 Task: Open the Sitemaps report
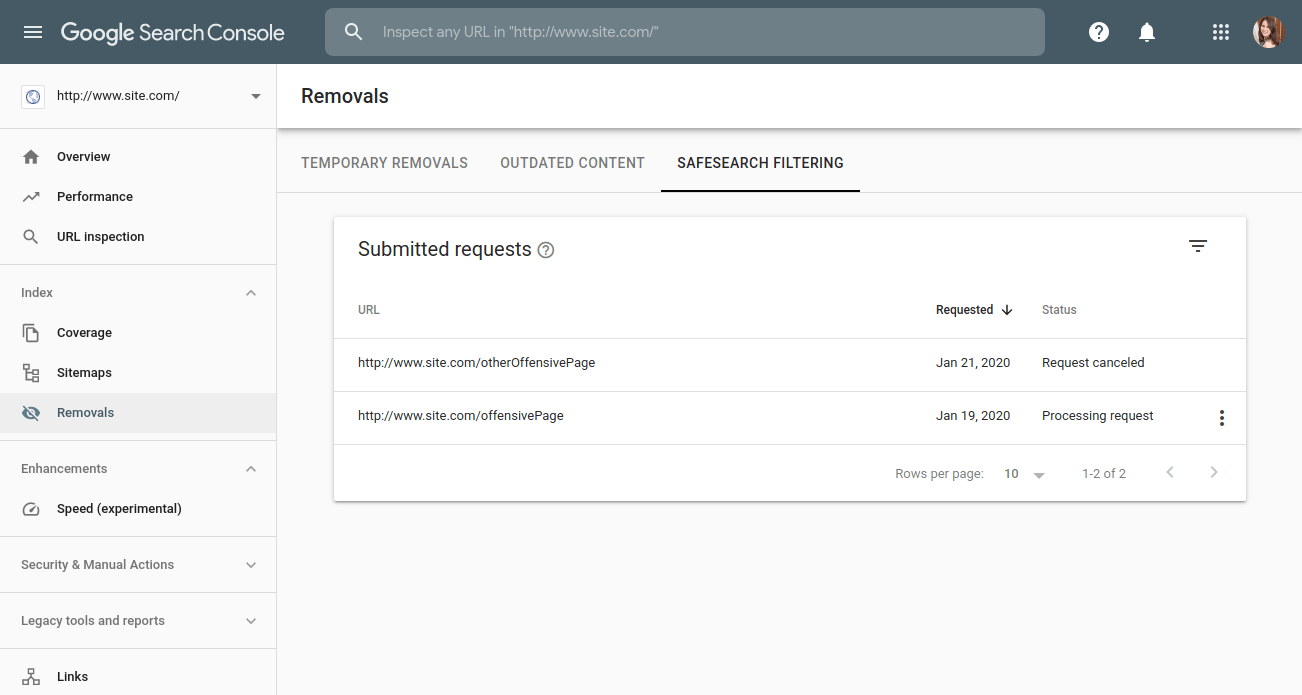coord(84,372)
